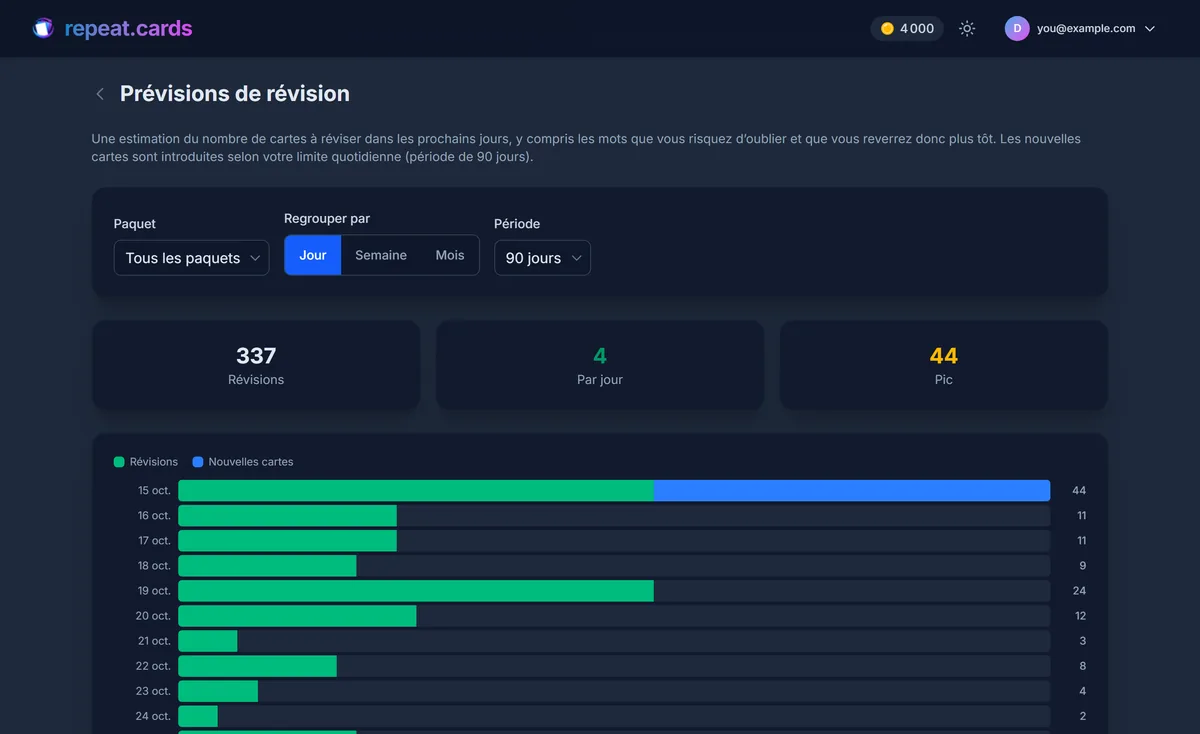Group the forecast by Mois
The width and height of the screenshot is (1200, 734).
click(450, 255)
